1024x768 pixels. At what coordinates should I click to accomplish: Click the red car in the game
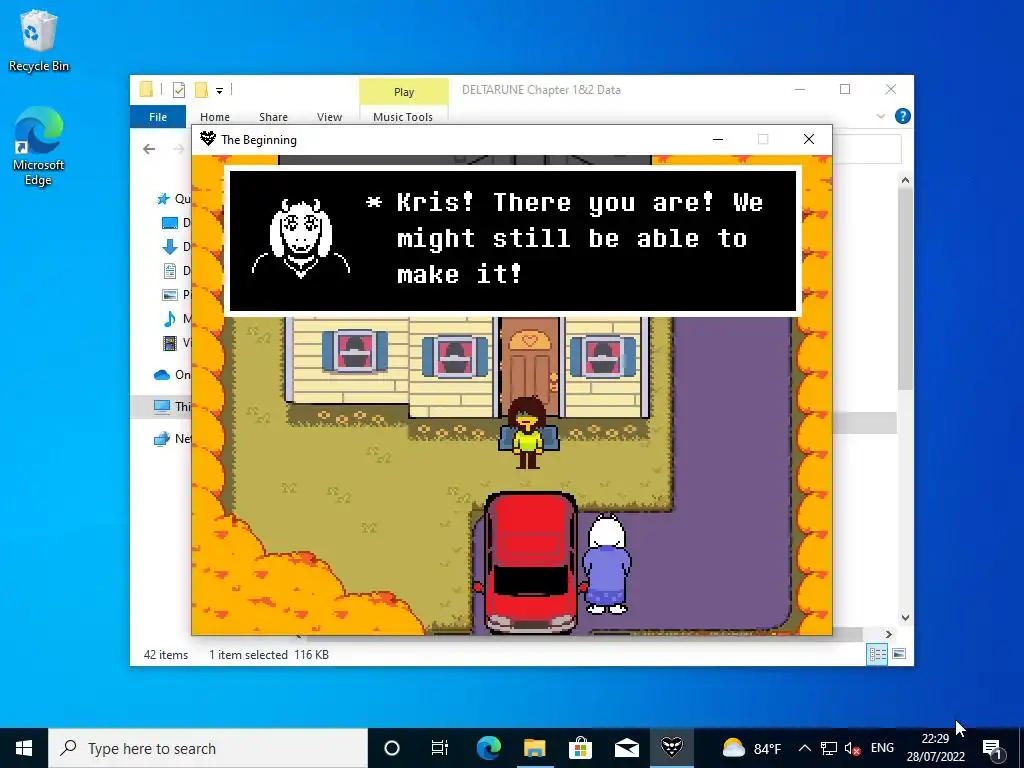[530, 562]
